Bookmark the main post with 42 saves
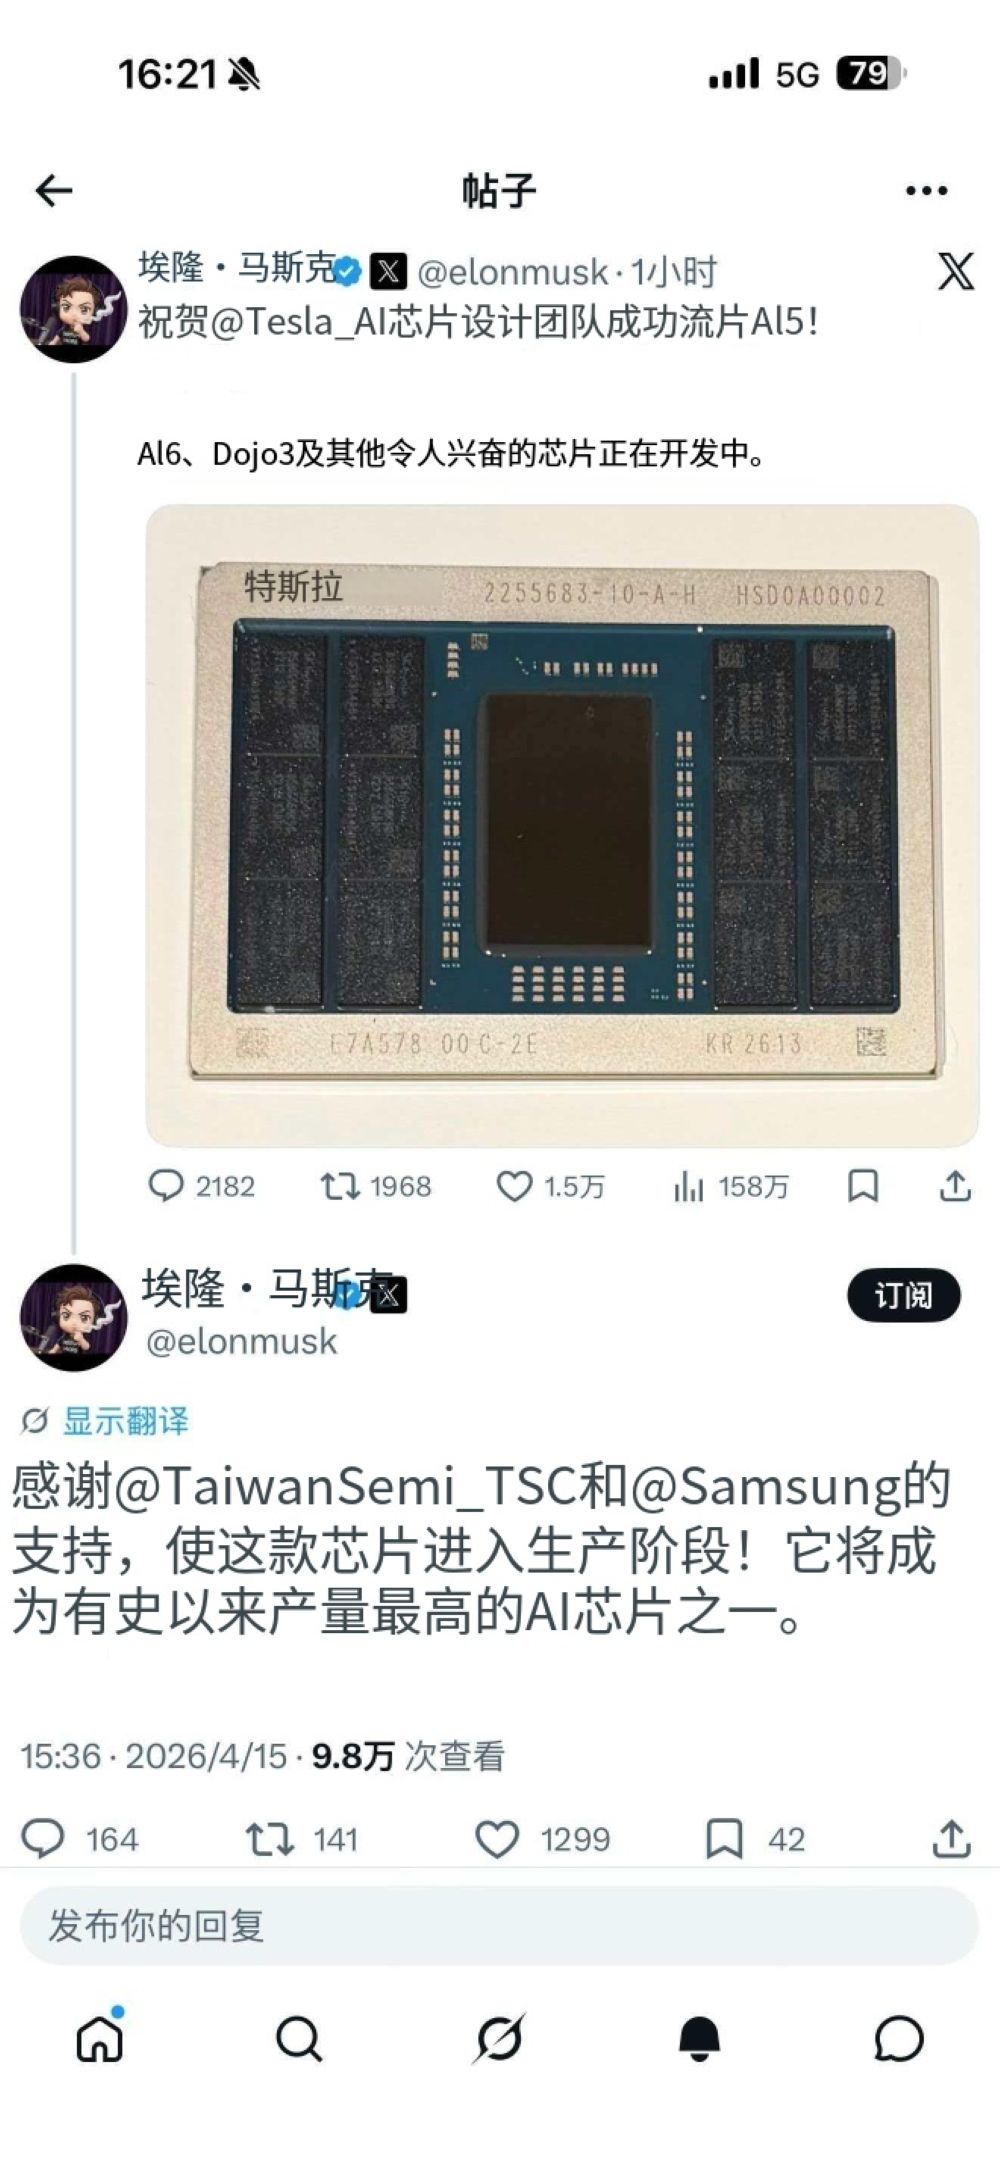This screenshot has width=1000, height=2173. point(755,1839)
